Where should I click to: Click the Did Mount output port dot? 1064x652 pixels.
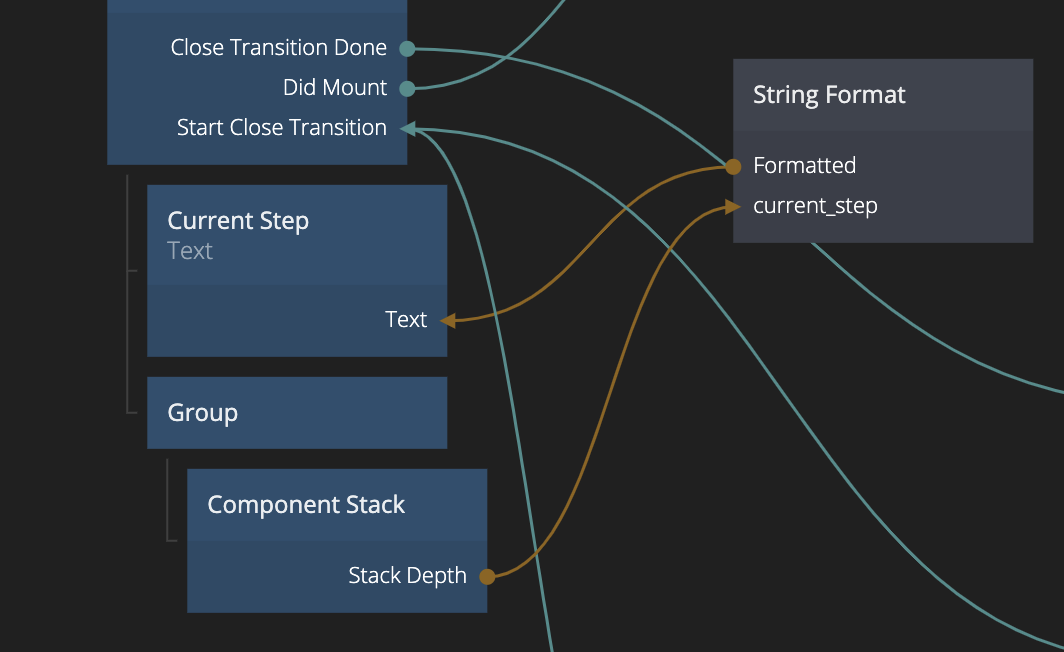[x=407, y=88]
